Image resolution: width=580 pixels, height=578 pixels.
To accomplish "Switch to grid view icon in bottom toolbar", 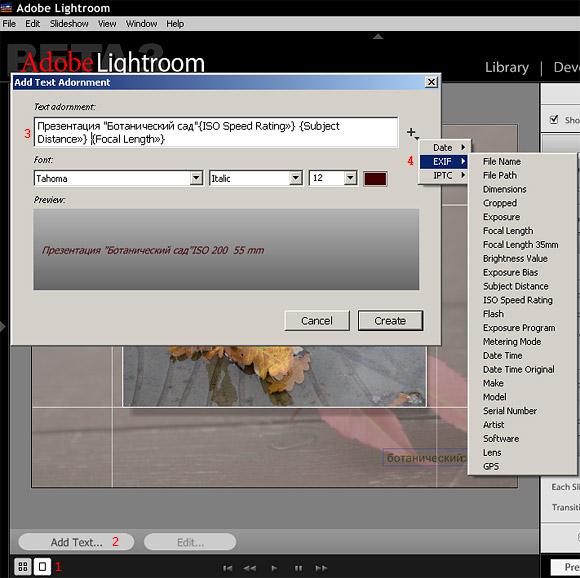I will 23,567.
